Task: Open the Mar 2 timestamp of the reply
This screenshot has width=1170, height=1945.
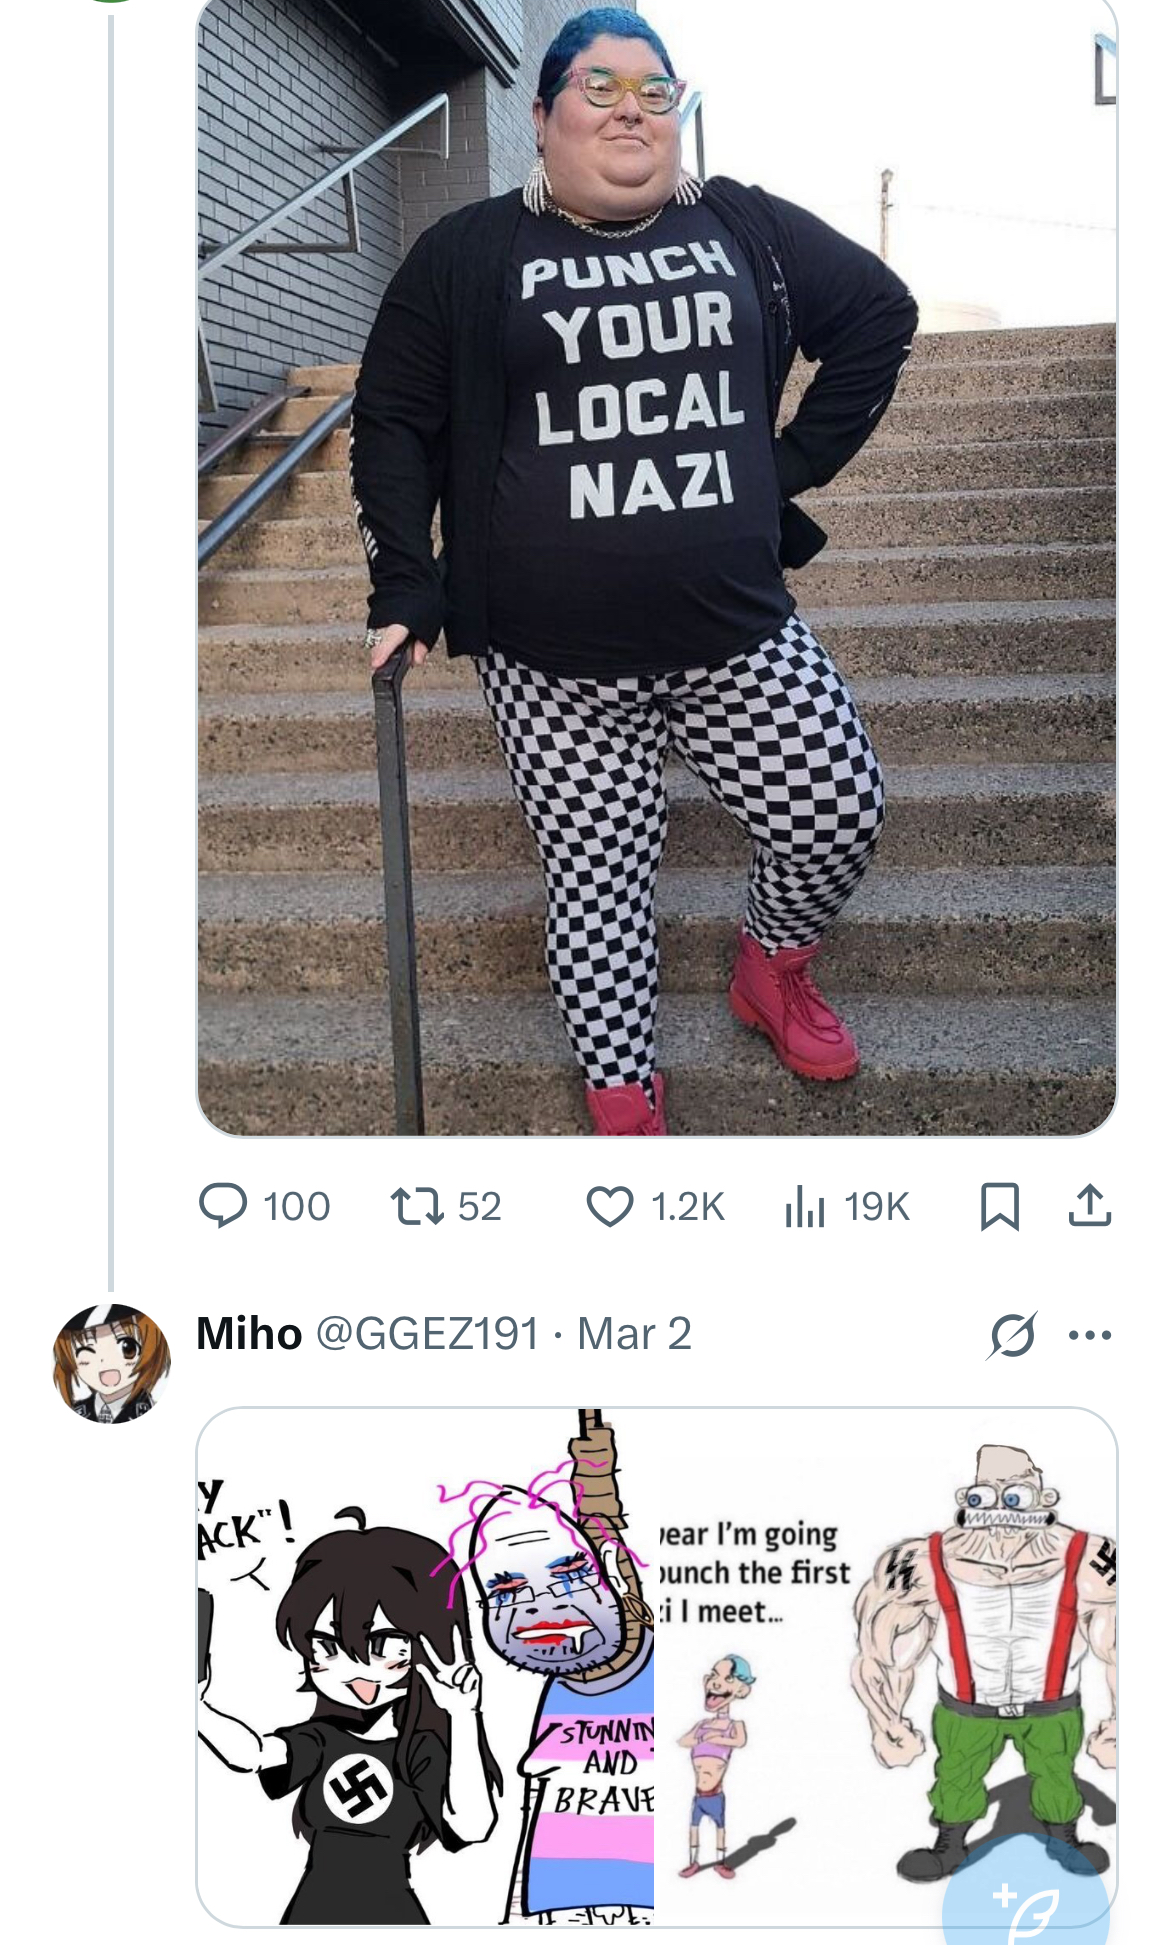Action: pyautogui.click(x=634, y=1334)
